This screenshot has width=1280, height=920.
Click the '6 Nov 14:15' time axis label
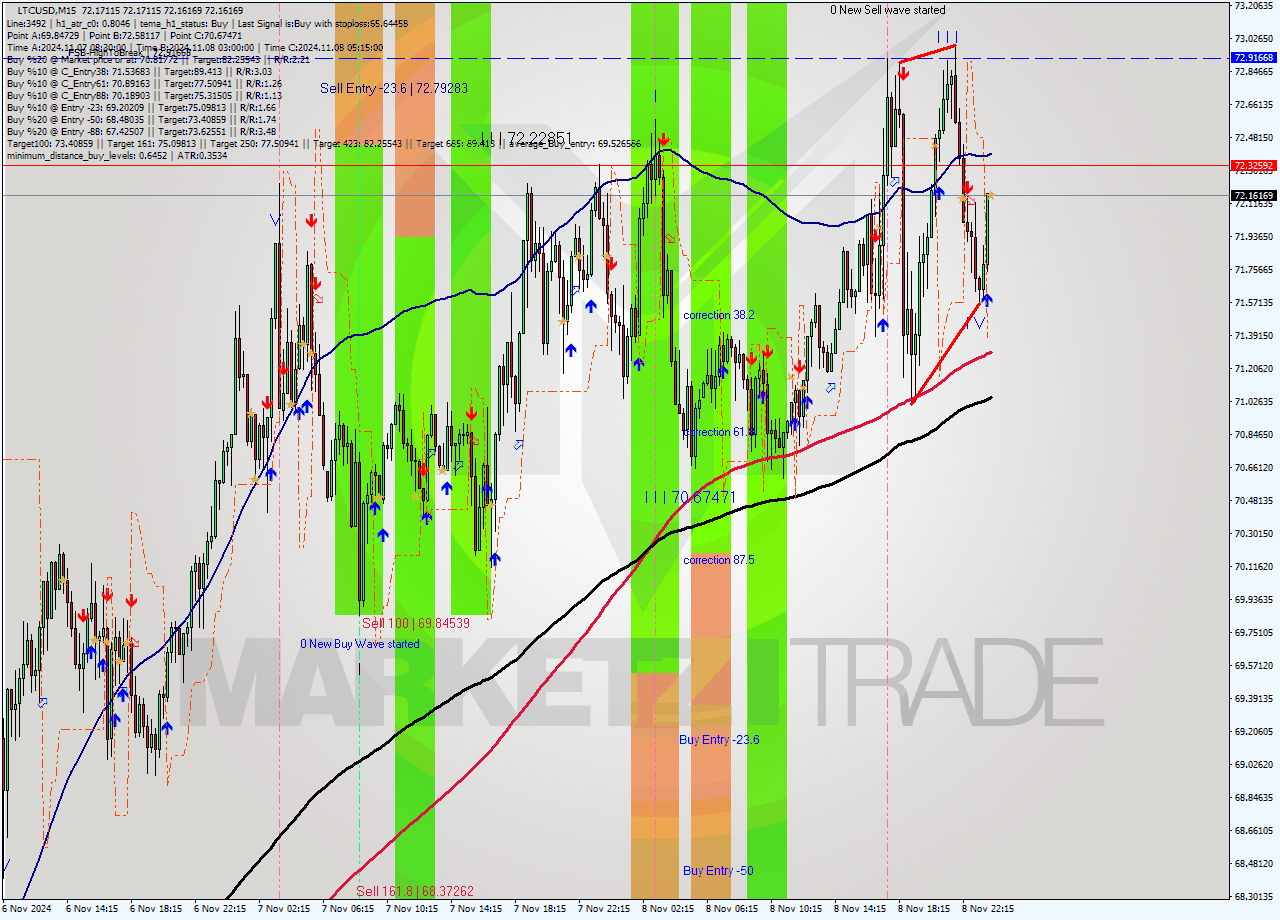pyautogui.click(x=93, y=909)
